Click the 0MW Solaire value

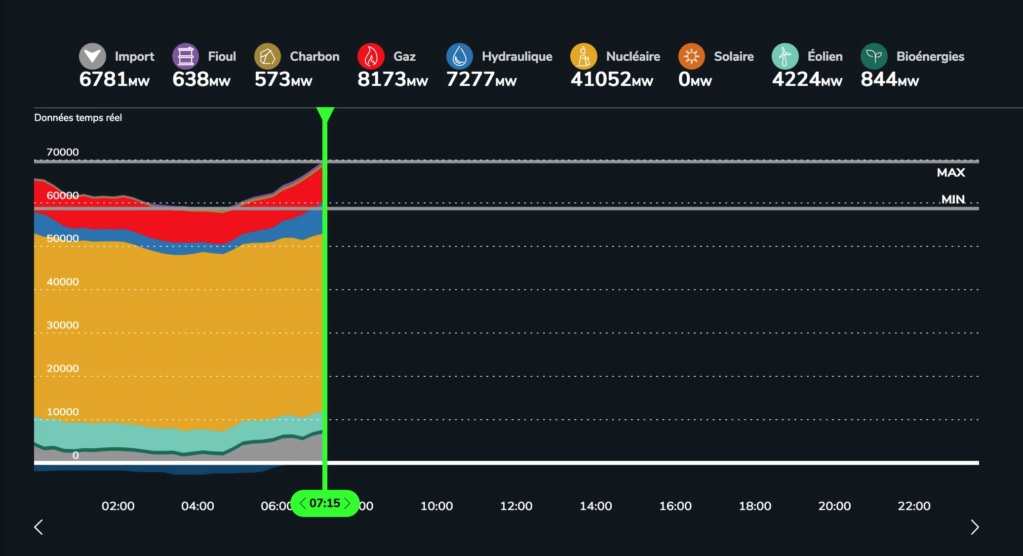click(x=695, y=80)
